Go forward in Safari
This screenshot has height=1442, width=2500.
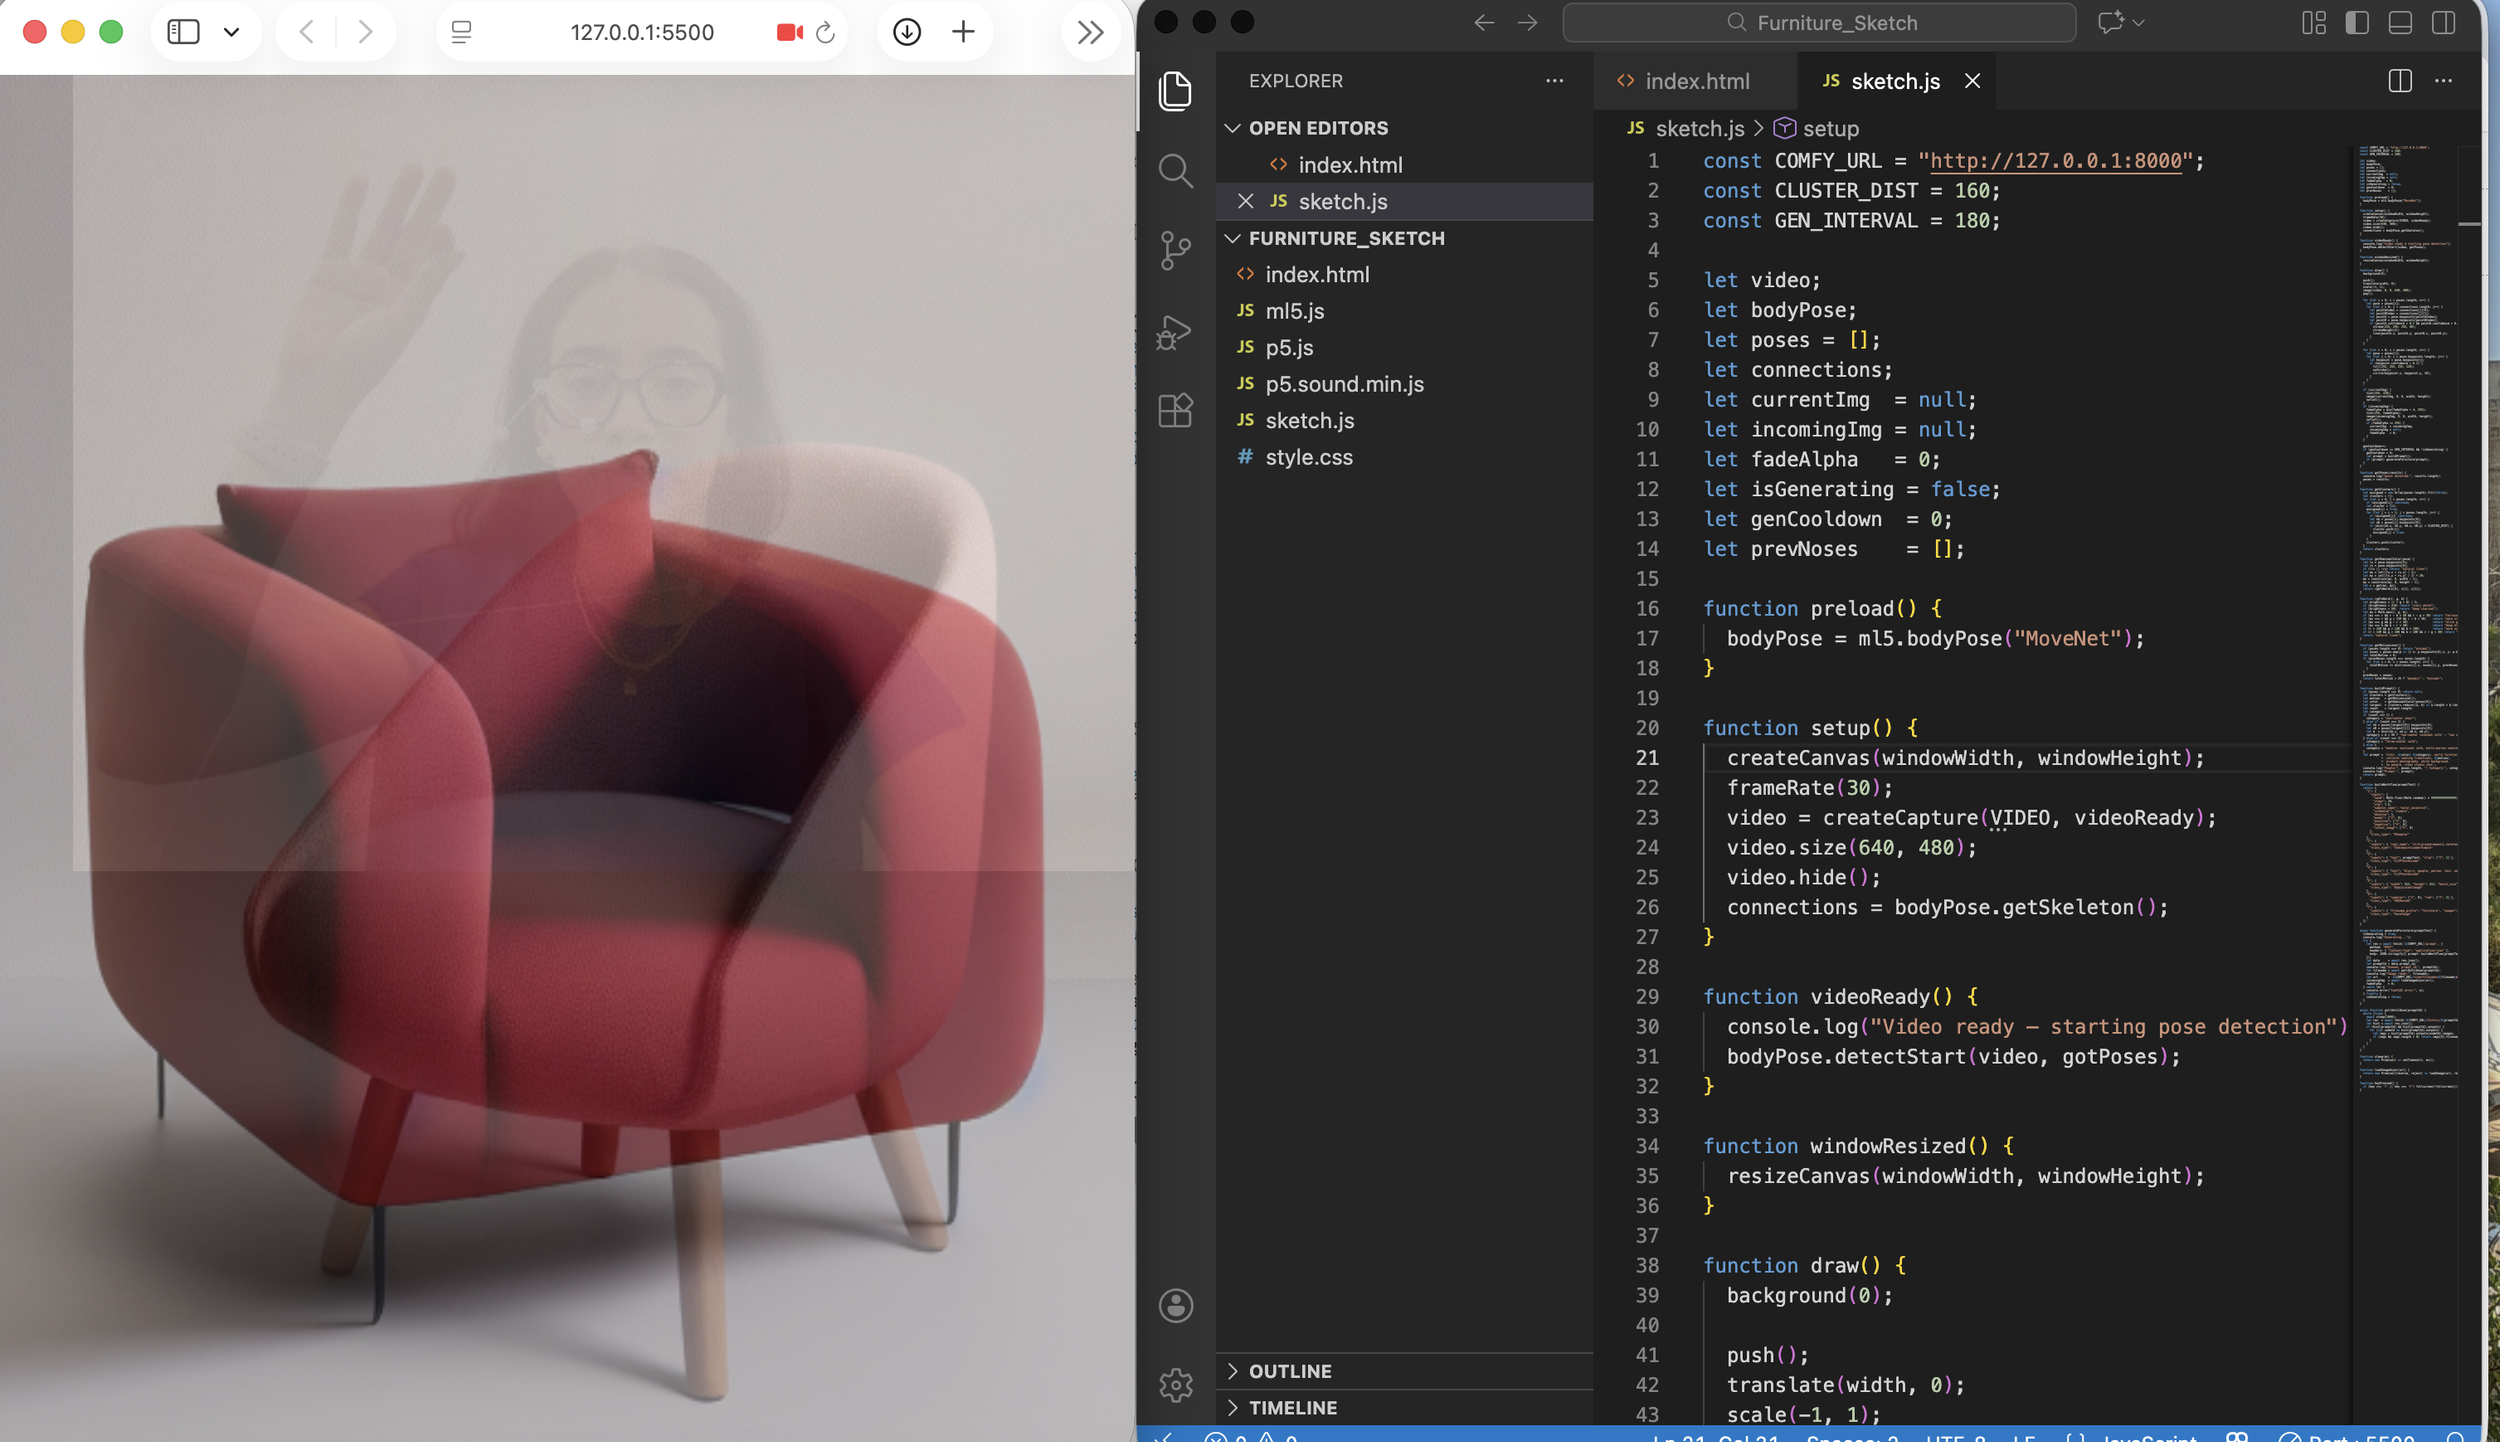(365, 32)
